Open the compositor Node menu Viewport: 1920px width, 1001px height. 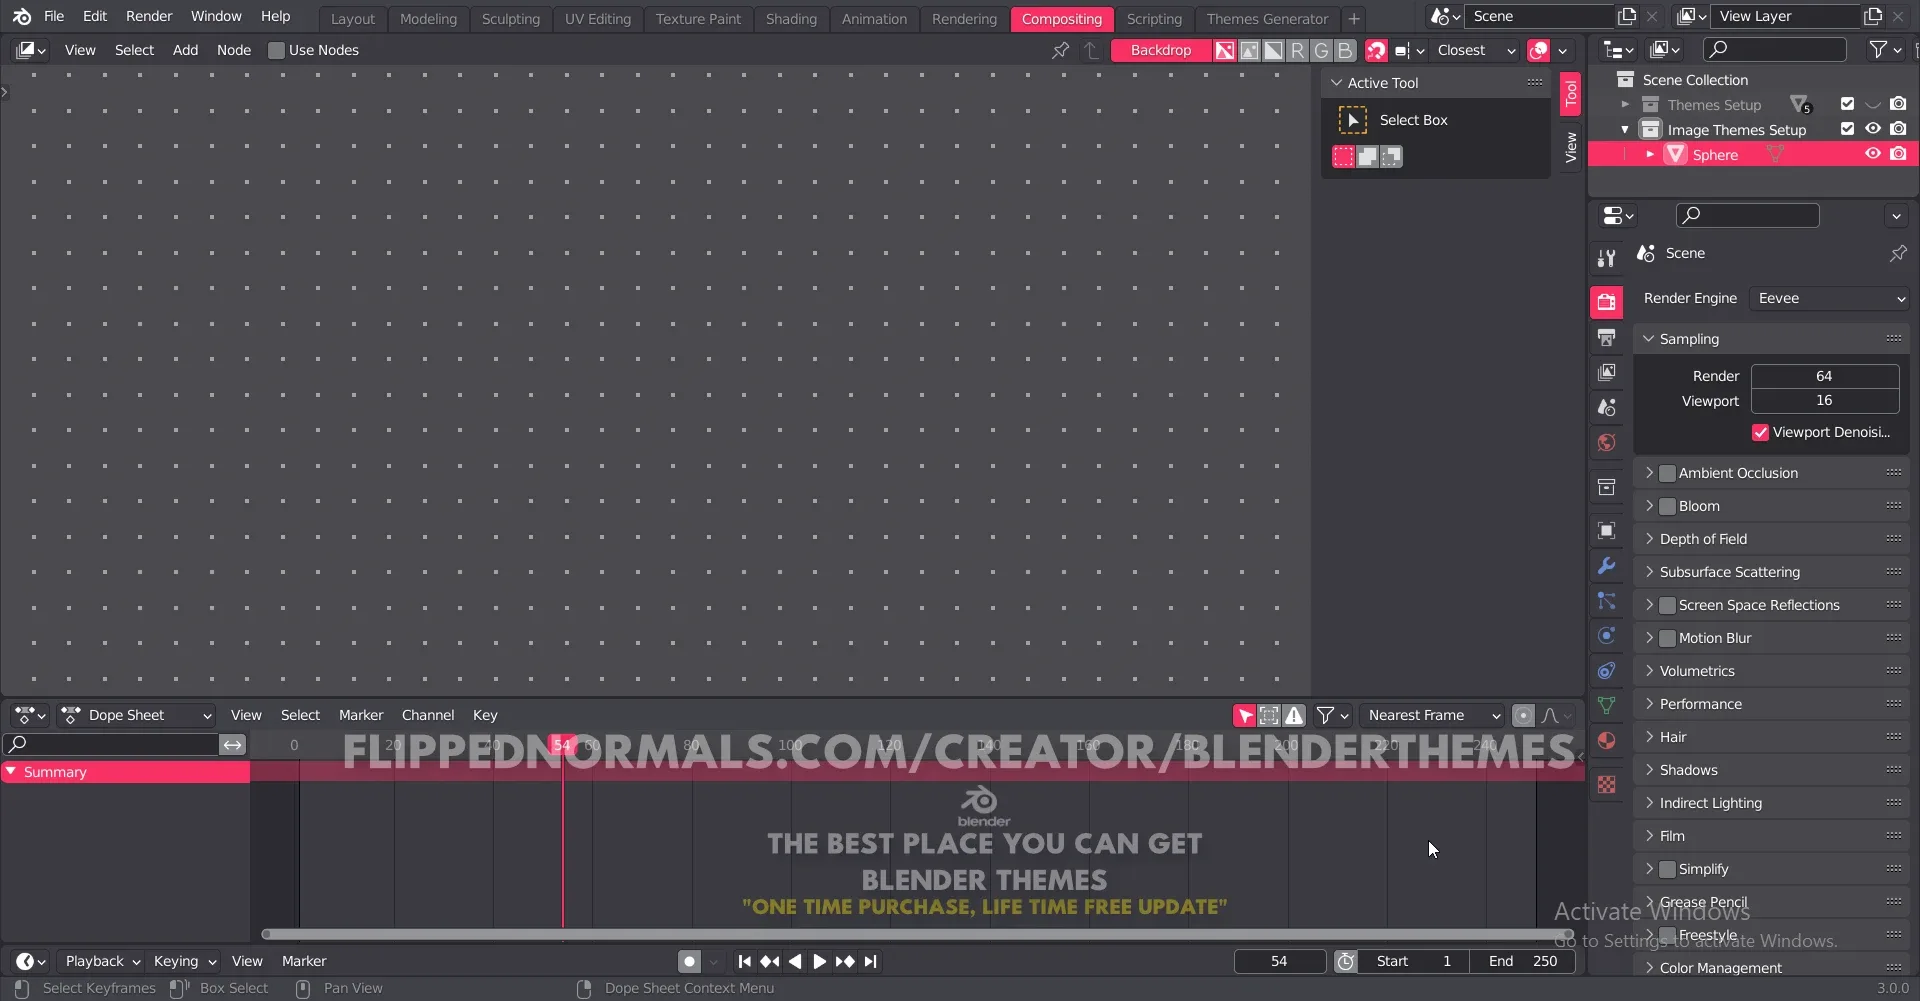pyautogui.click(x=234, y=50)
